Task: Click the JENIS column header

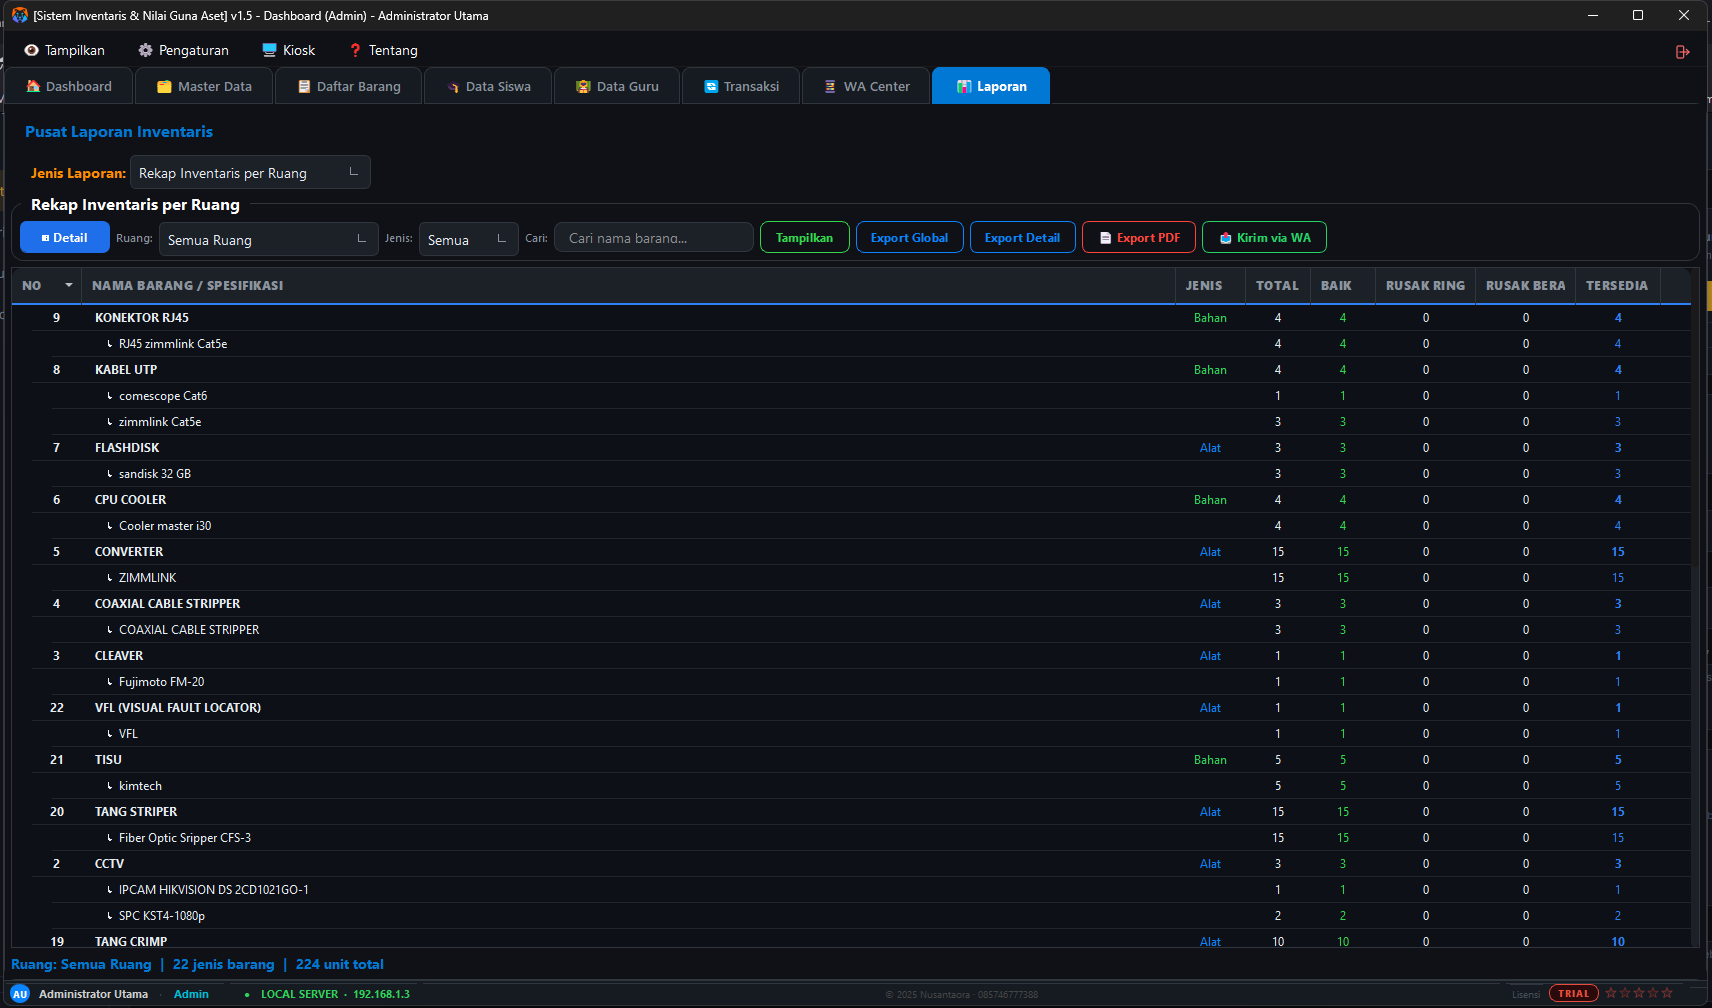Action: tap(1210, 285)
